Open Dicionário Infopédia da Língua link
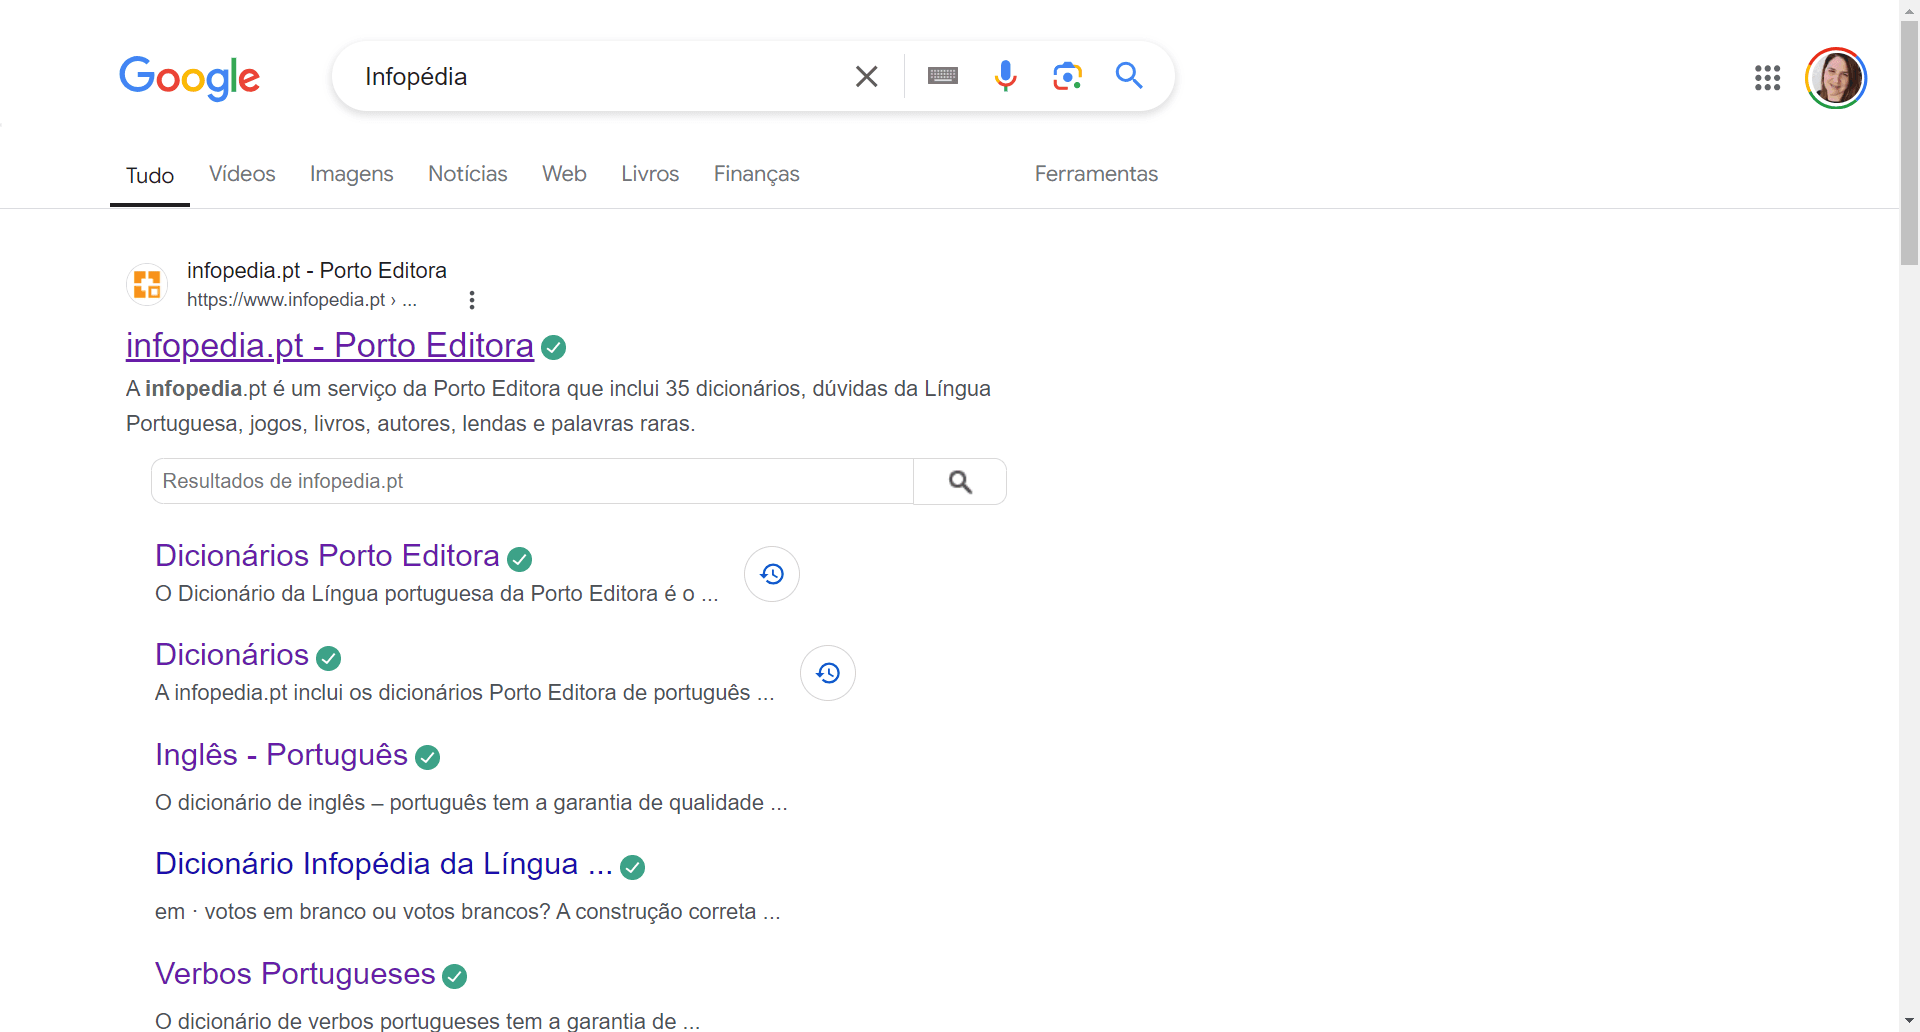The width and height of the screenshot is (1920, 1032). tap(384, 864)
